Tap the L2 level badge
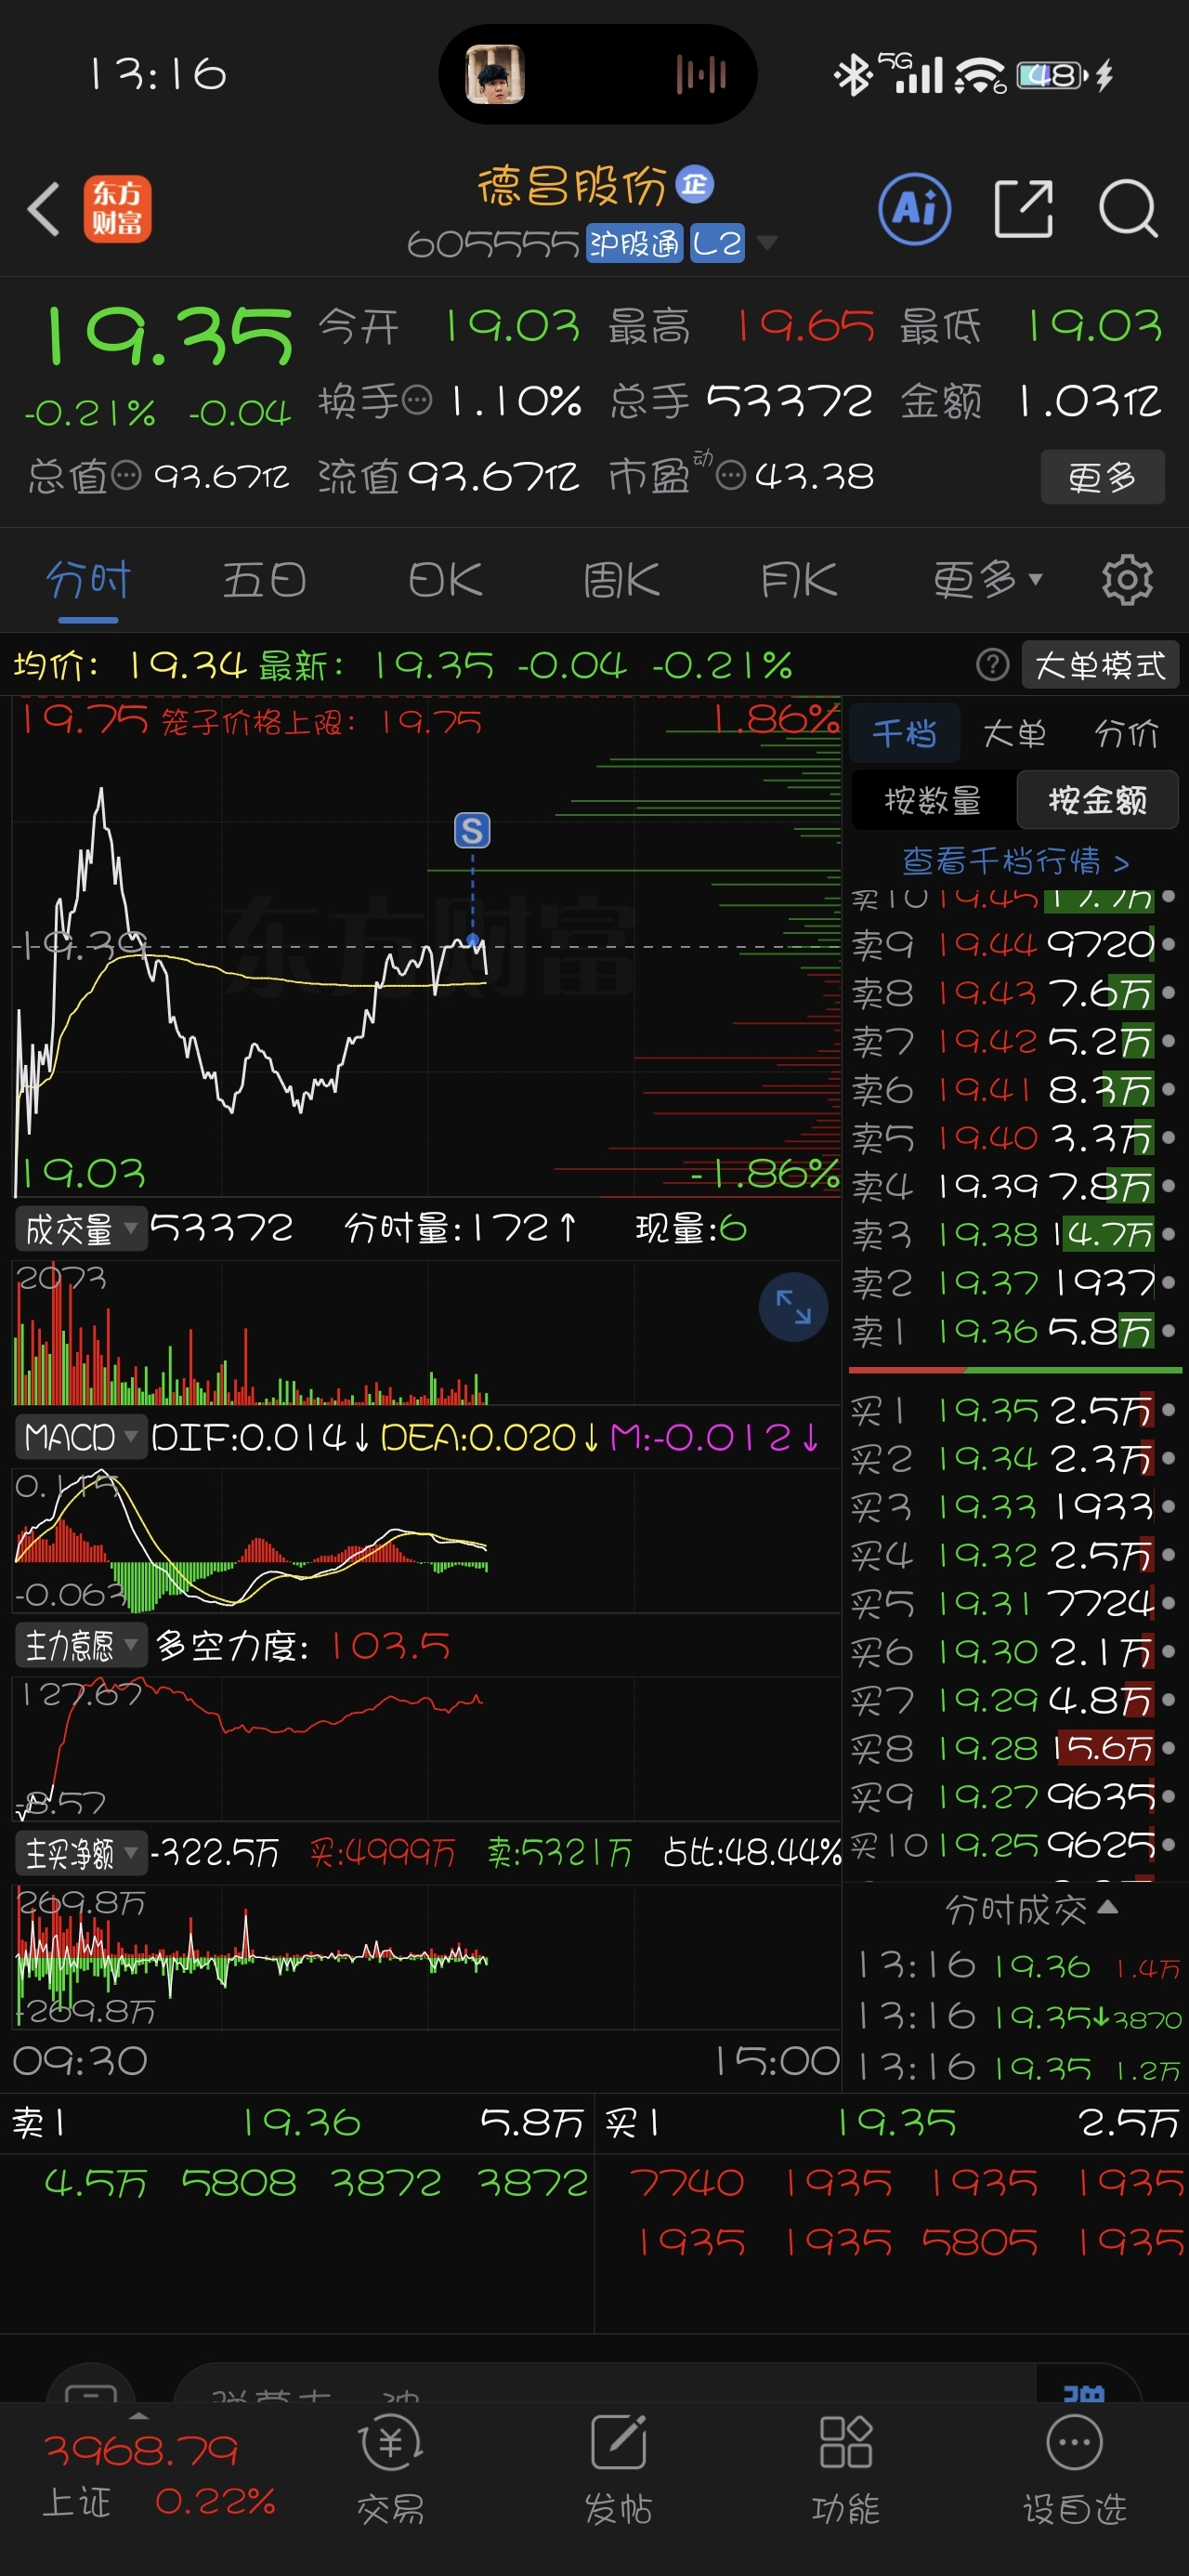 [717, 243]
